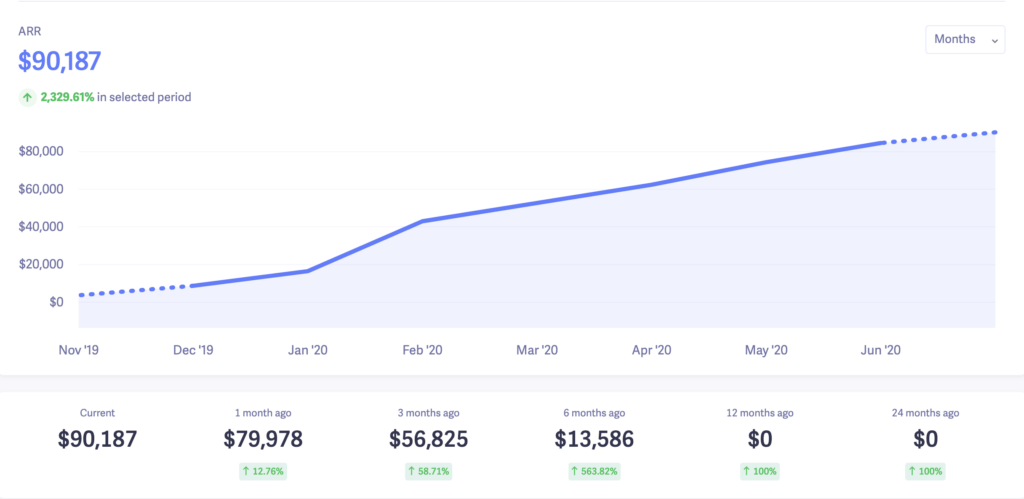The height and width of the screenshot is (499, 1024).
Task: Click the Apr '20 x-axis label
Action: (x=651, y=350)
